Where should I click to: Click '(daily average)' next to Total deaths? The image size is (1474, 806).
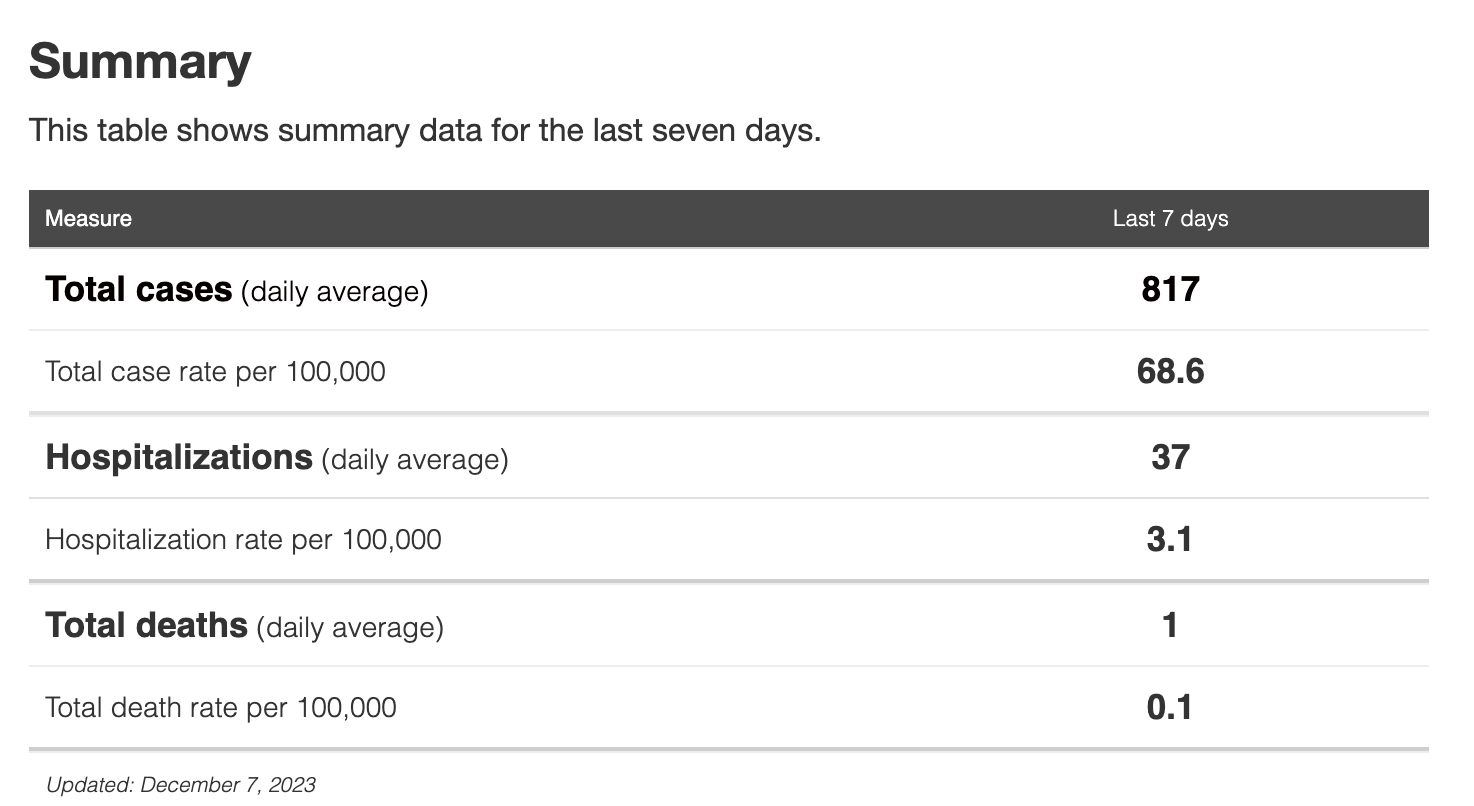coord(349,628)
